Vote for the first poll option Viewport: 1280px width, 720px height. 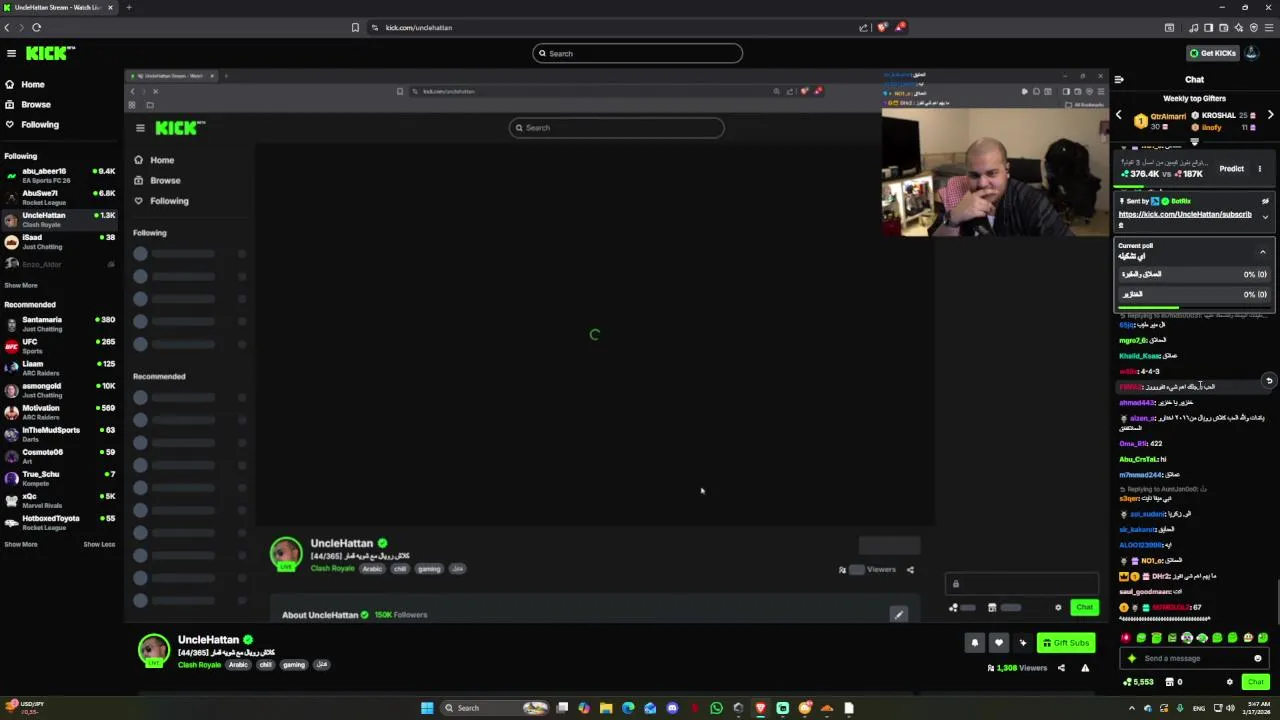click(x=1194, y=274)
